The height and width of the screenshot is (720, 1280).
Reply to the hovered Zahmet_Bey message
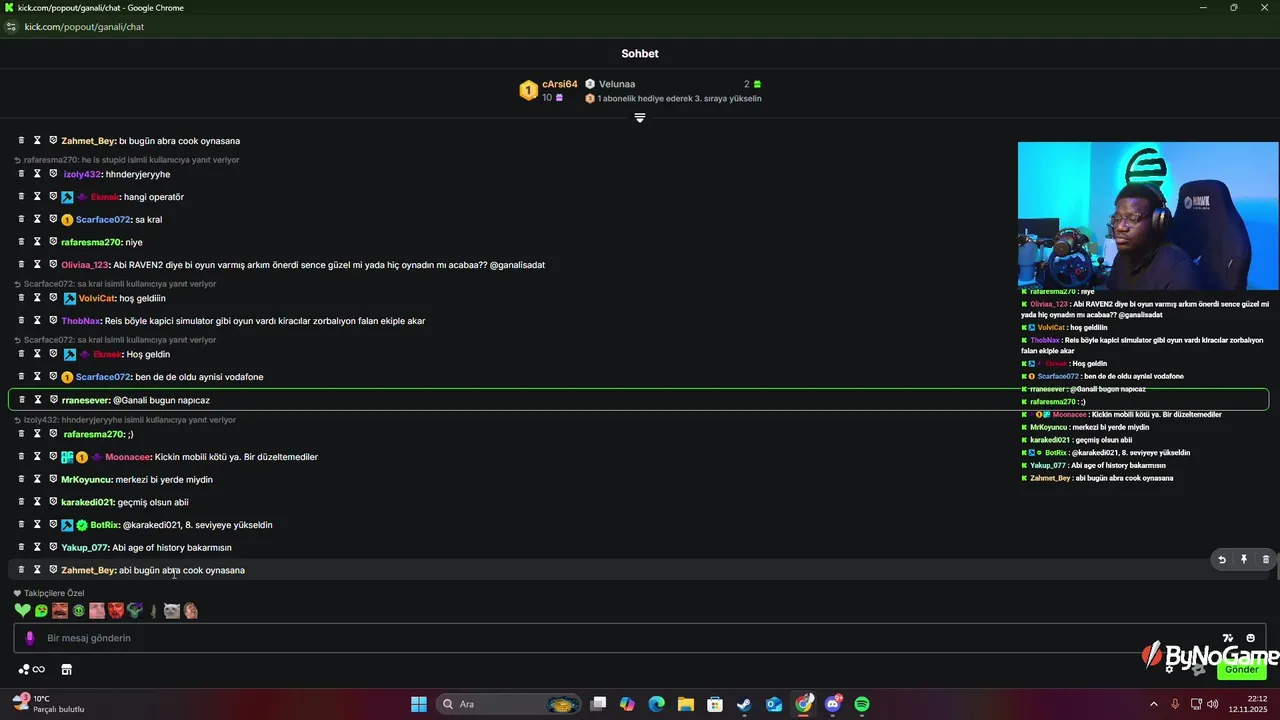(1221, 560)
